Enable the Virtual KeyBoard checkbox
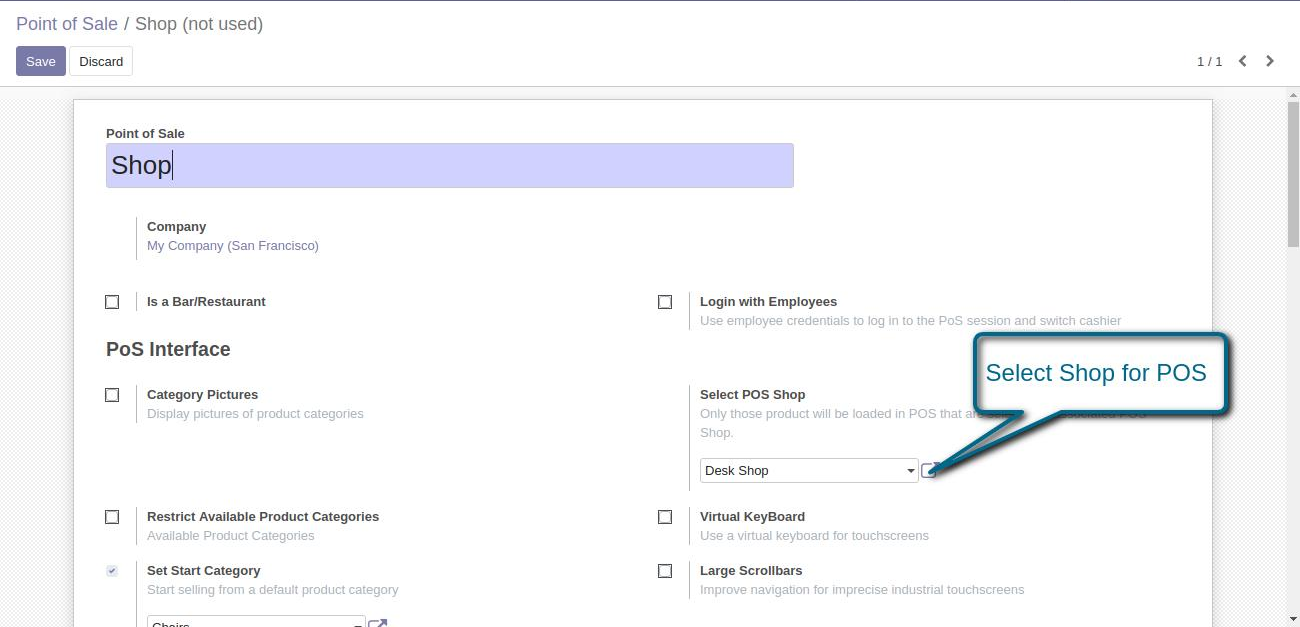The height and width of the screenshot is (627, 1300). click(x=665, y=517)
